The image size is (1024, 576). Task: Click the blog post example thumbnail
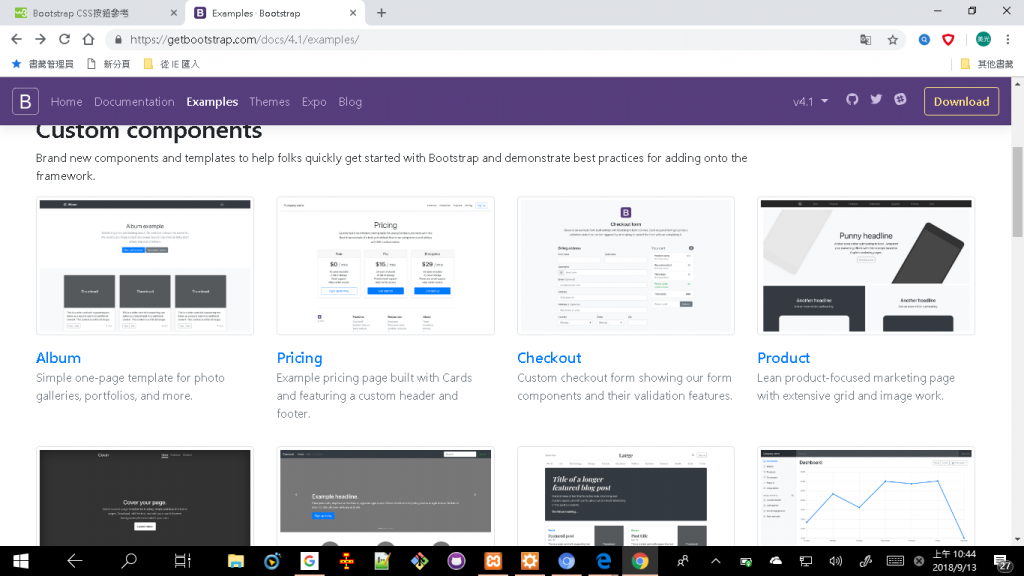pos(626,496)
